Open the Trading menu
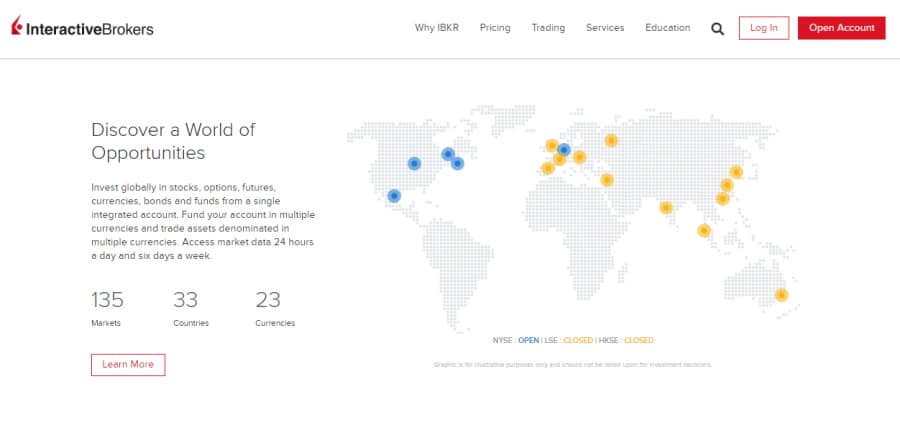 [x=548, y=28]
